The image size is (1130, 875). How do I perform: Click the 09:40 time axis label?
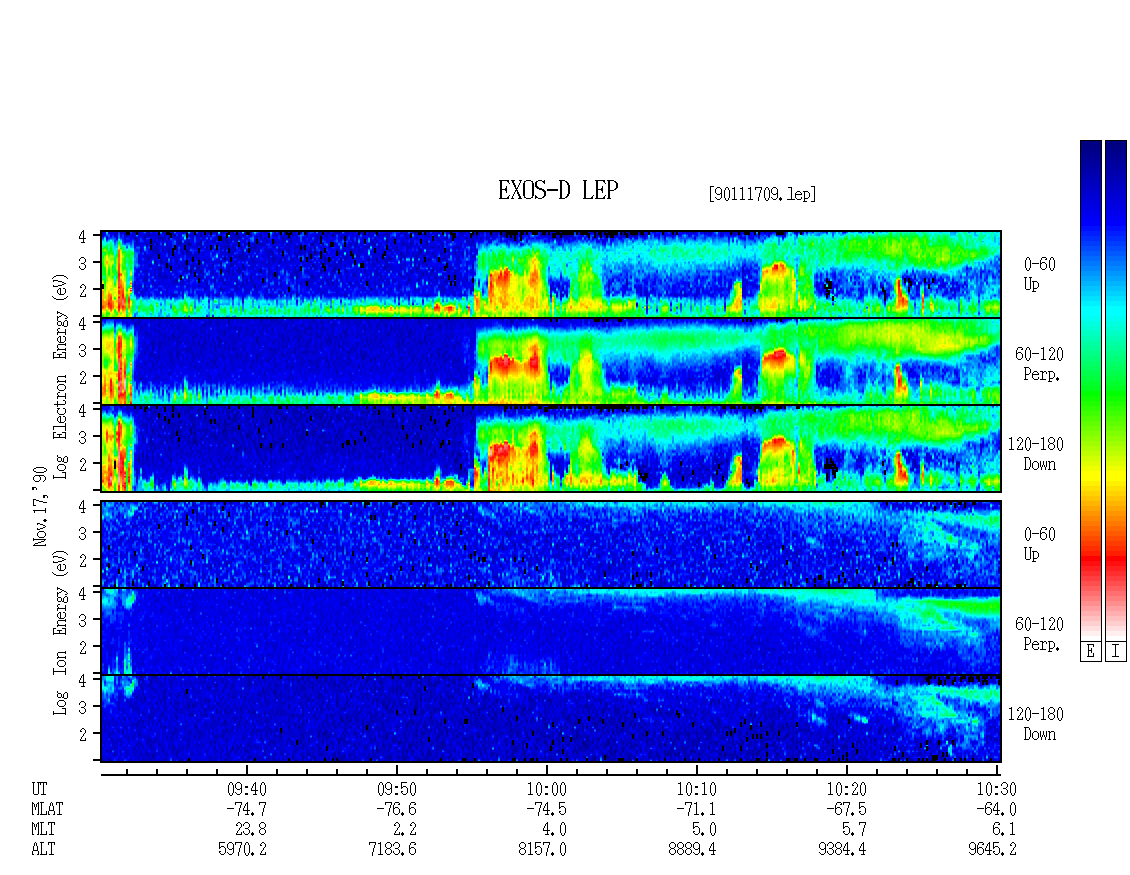point(246,789)
